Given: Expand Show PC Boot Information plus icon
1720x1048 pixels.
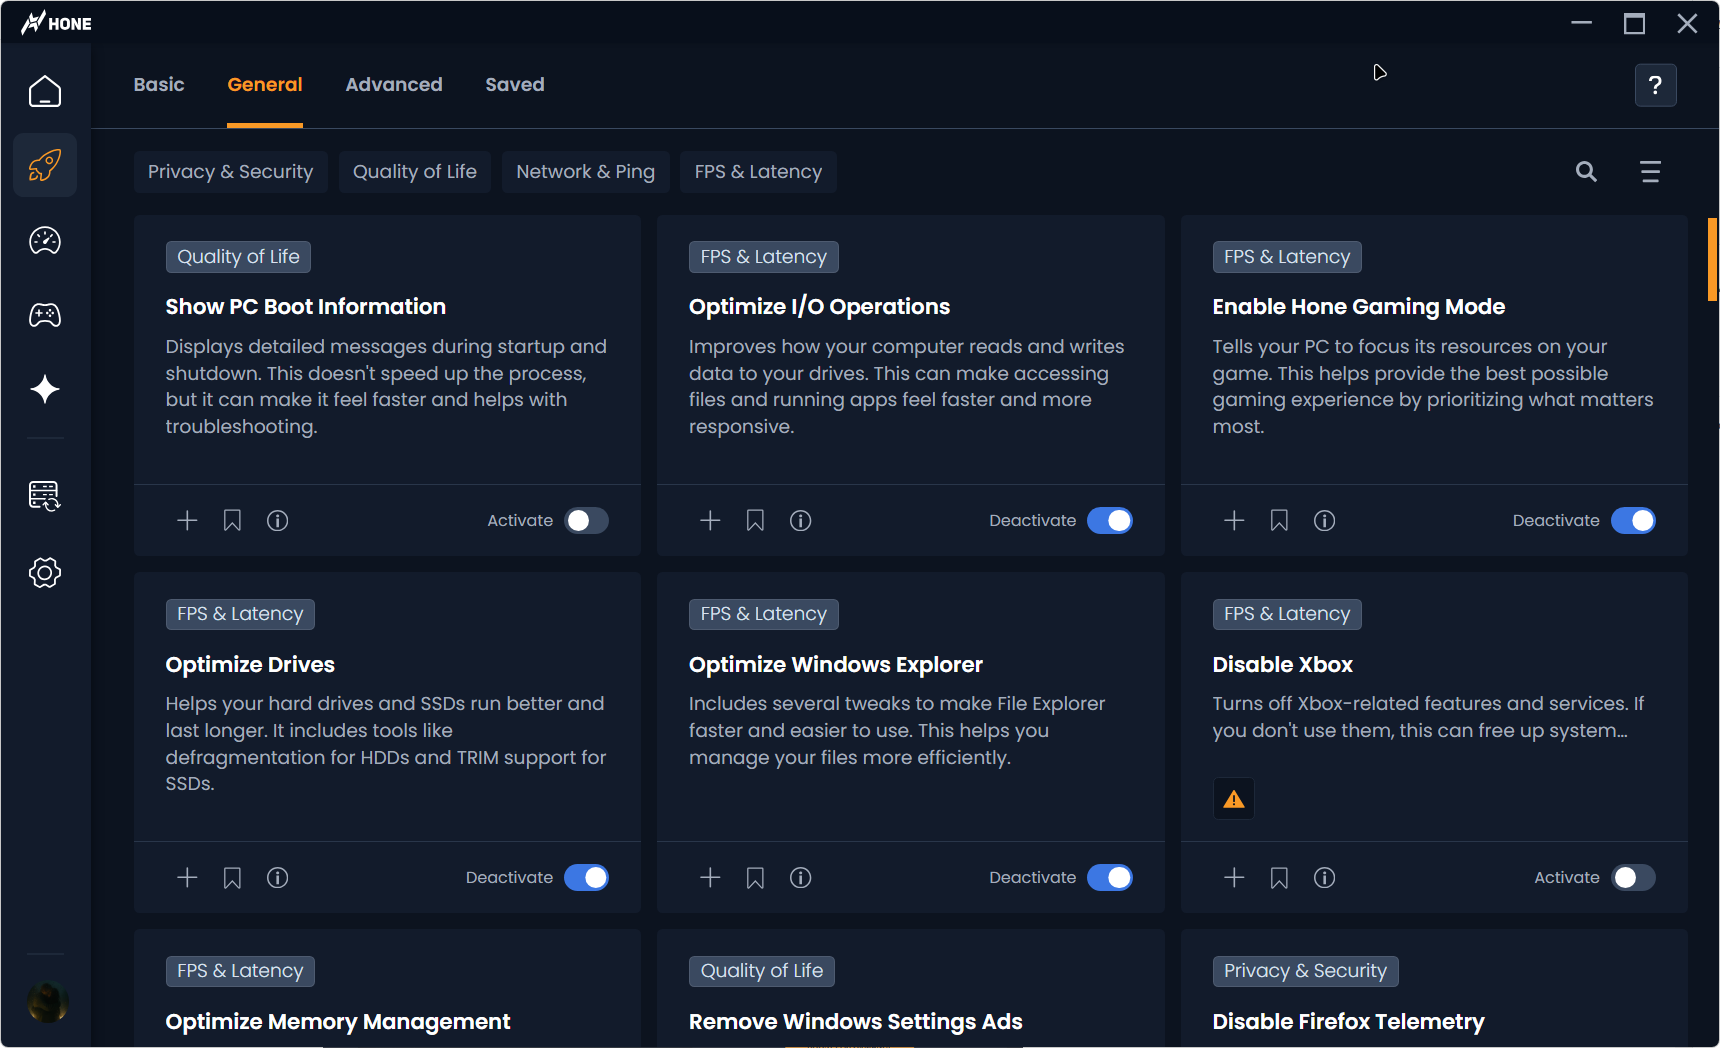Looking at the screenshot, I should (187, 521).
